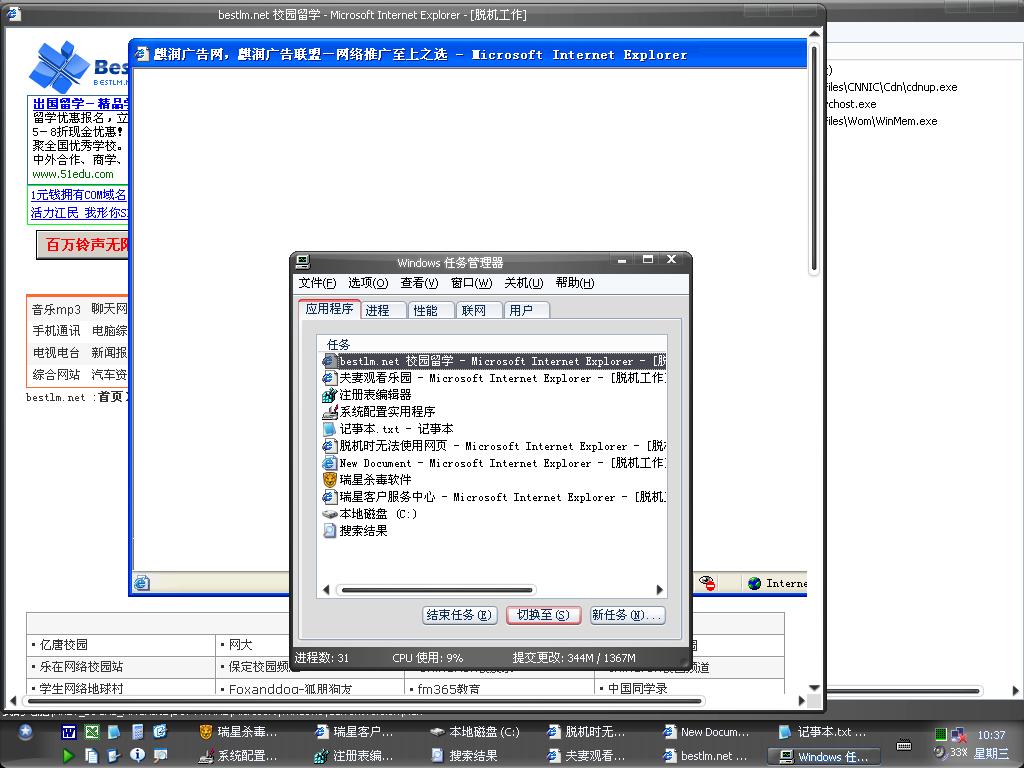
Task: Click the popup blocker status bar icon
Action: tap(707, 583)
